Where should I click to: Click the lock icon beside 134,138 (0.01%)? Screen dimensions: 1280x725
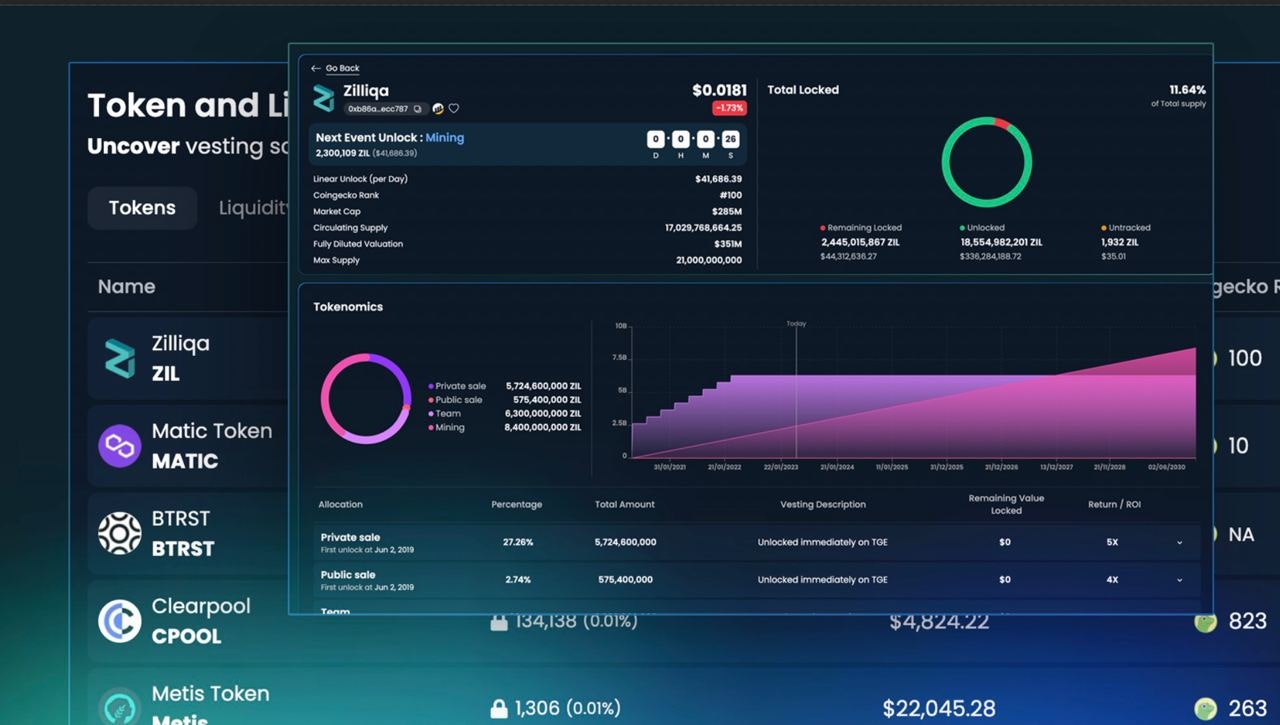point(498,622)
